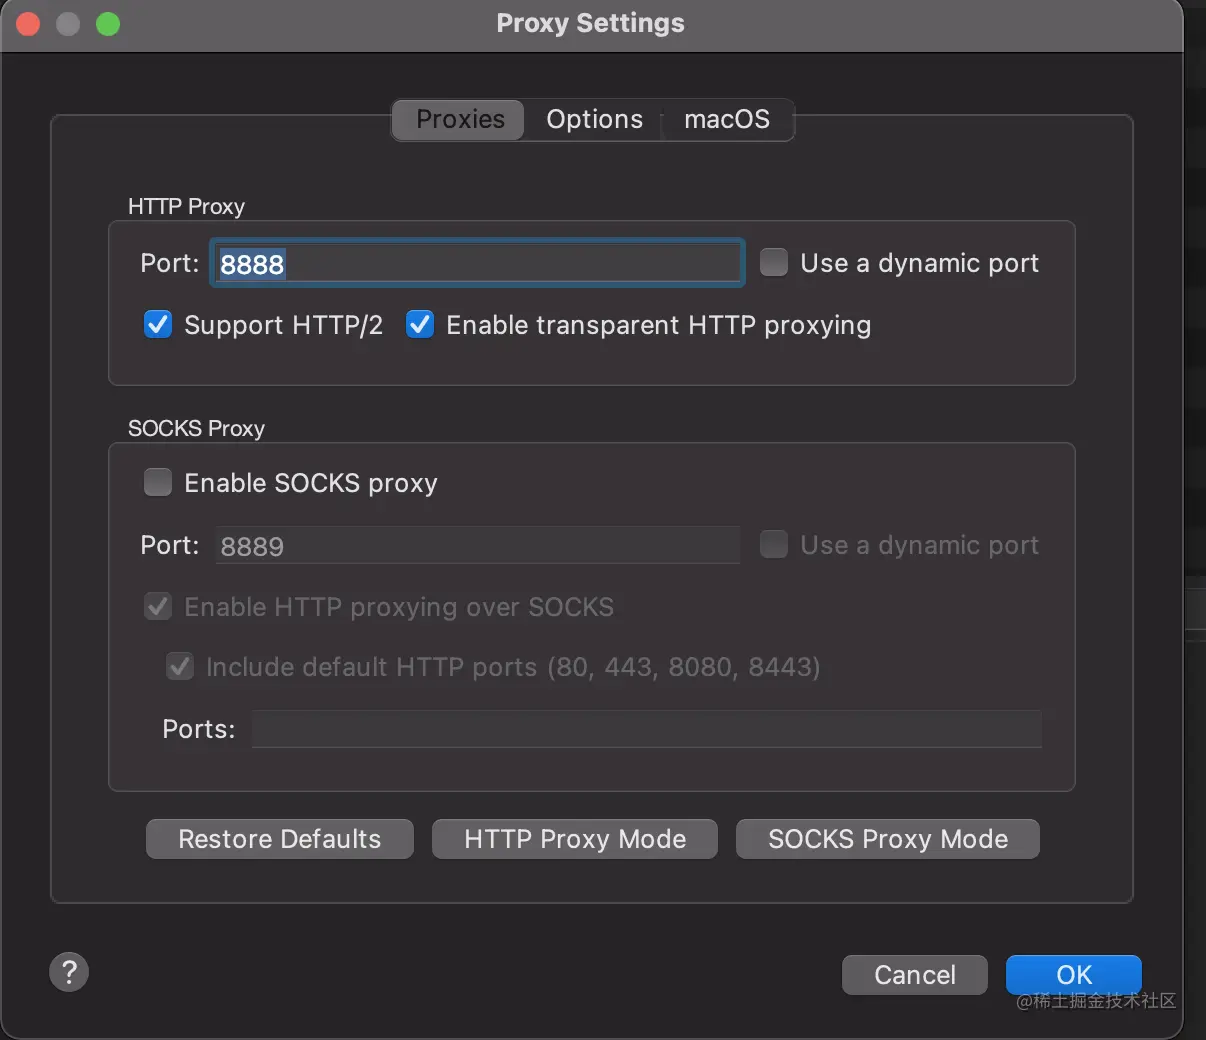
Task: Open the Options tab
Action: 594,120
